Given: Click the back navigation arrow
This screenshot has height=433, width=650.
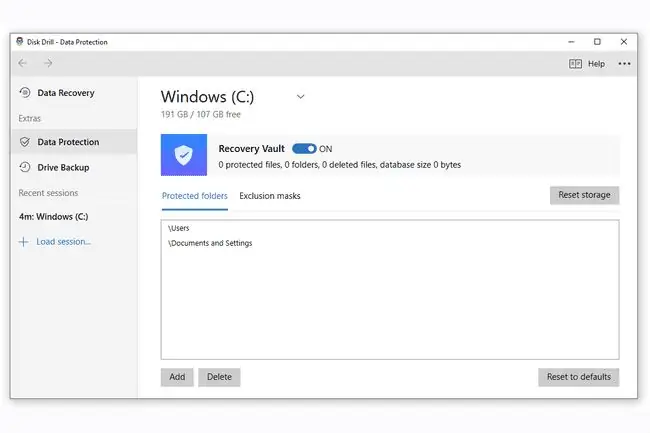Looking at the screenshot, I should [x=22, y=63].
